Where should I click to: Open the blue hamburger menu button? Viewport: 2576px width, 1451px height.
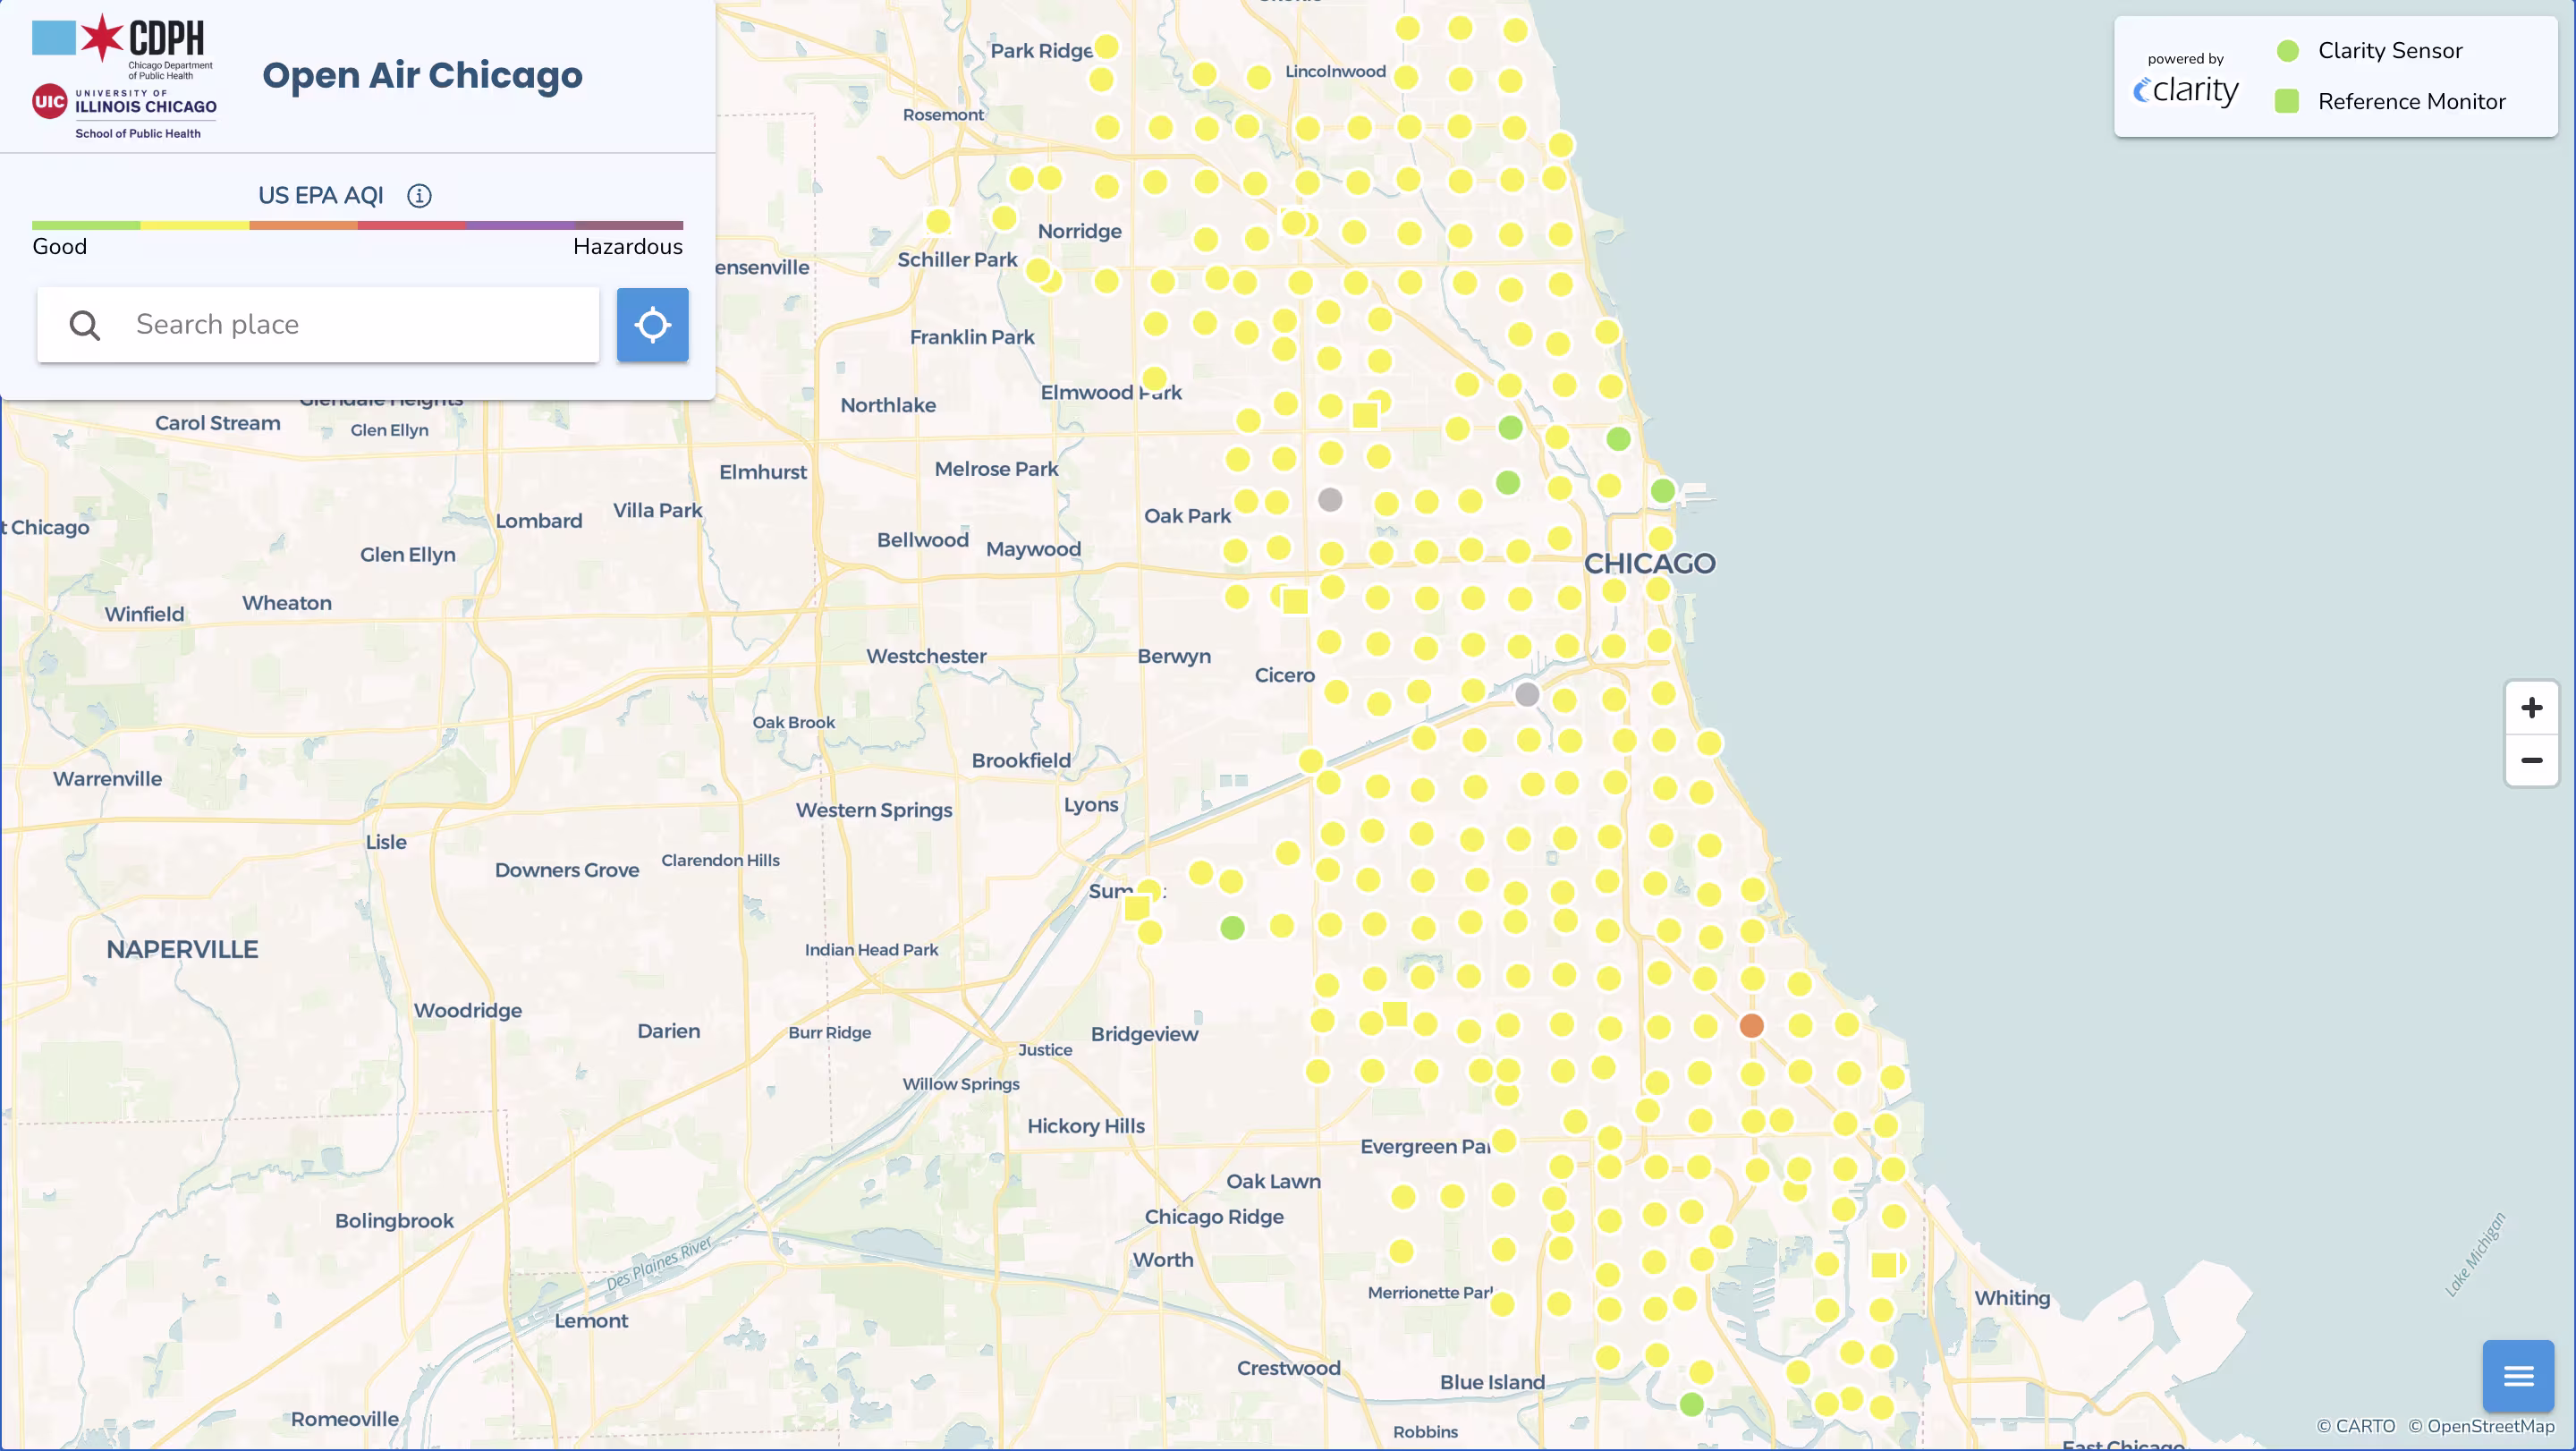[2517, 1376]
